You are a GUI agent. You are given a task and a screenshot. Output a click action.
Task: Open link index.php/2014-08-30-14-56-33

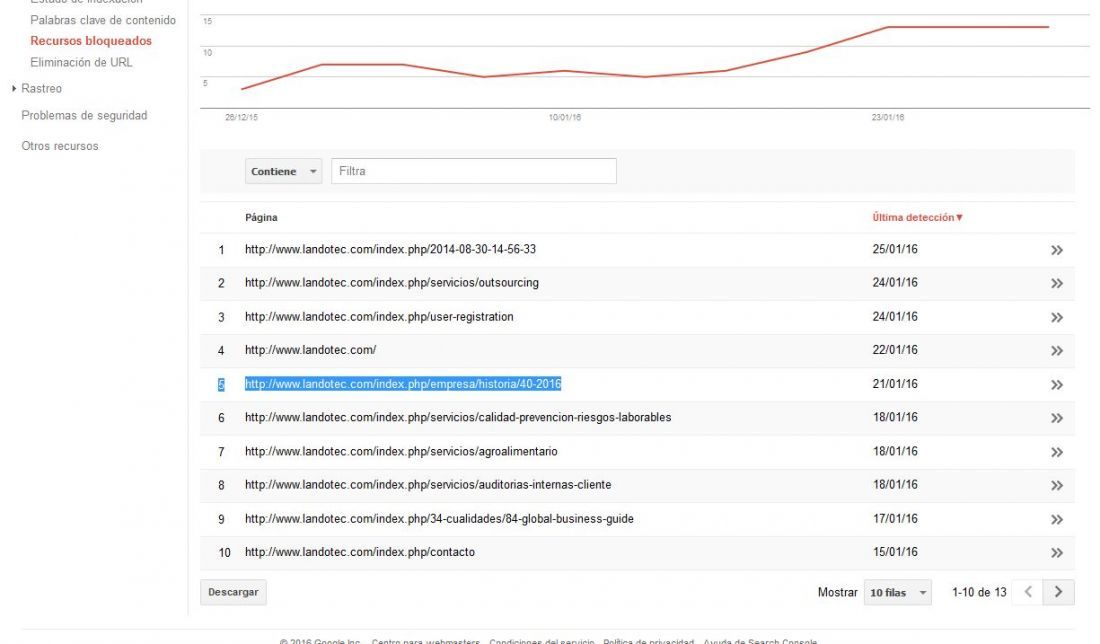click(390, 249)
